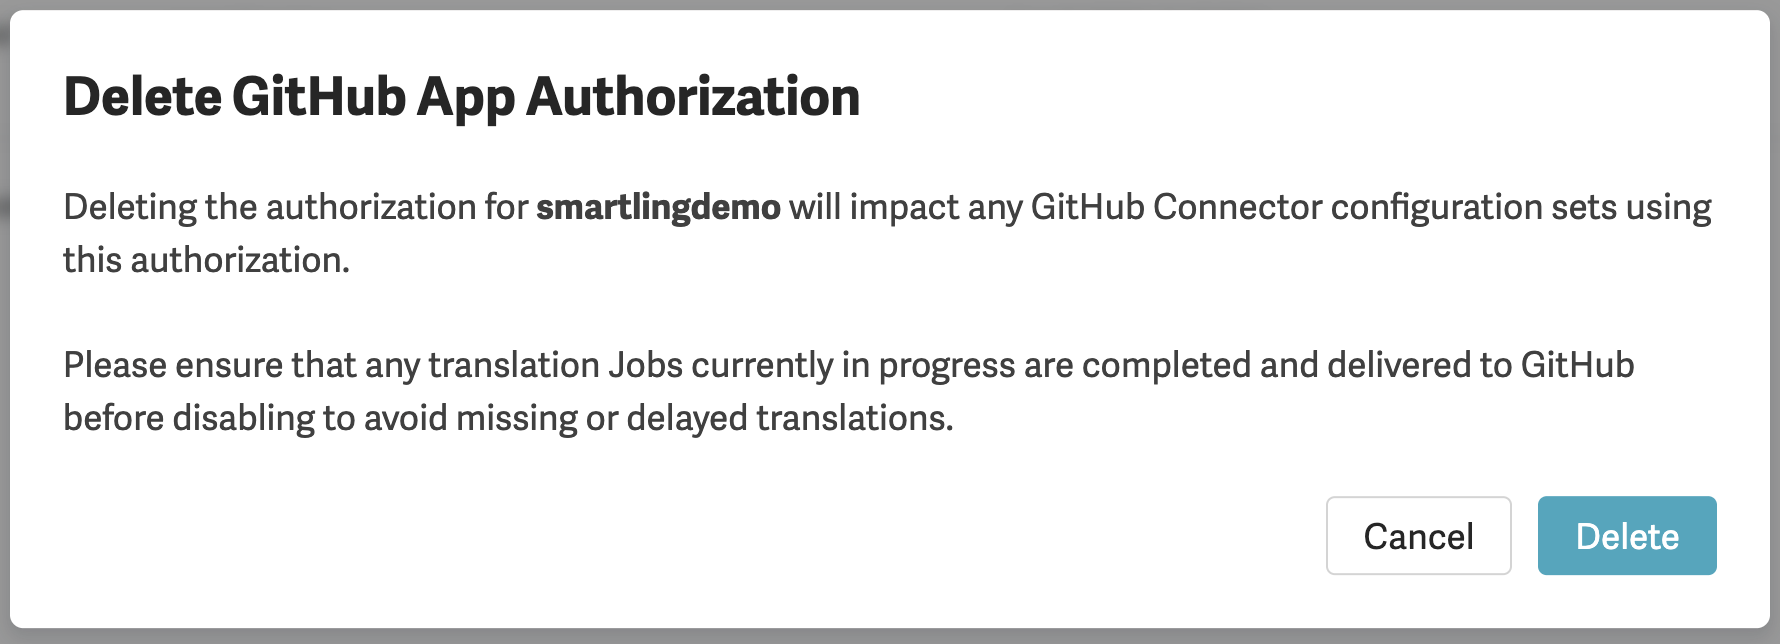Click the "this authorization." text line
The image size is (1780, 644).
coord(206,260)
